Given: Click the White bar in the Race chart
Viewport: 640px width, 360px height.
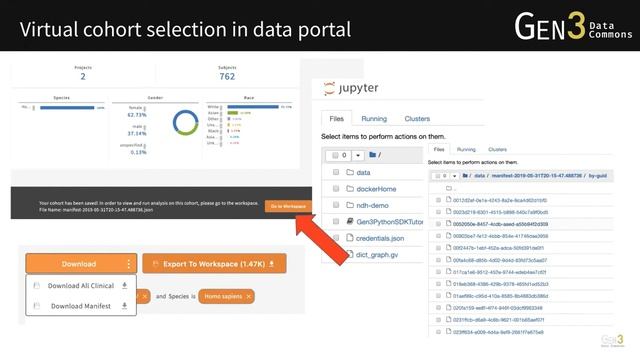Looking at the screenshot, I should [x=253, y=107].
